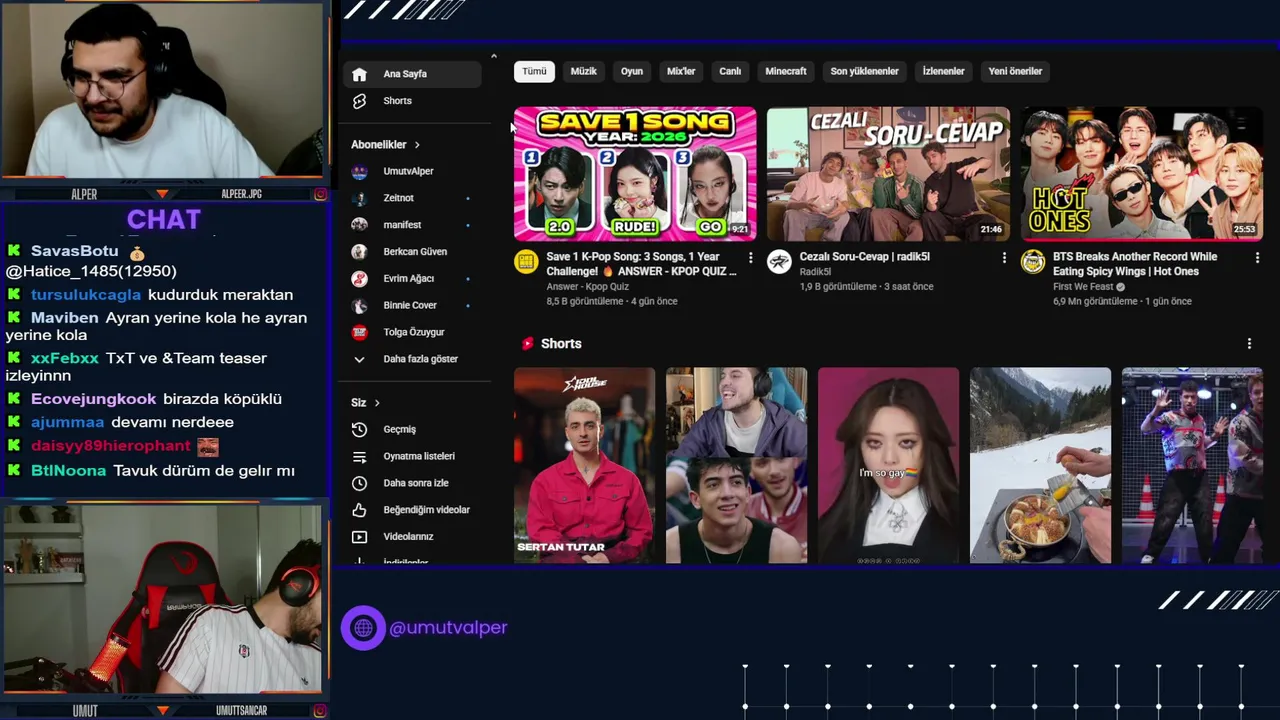
Task: Open First We Feast channel avatar
Action: 1033,262
